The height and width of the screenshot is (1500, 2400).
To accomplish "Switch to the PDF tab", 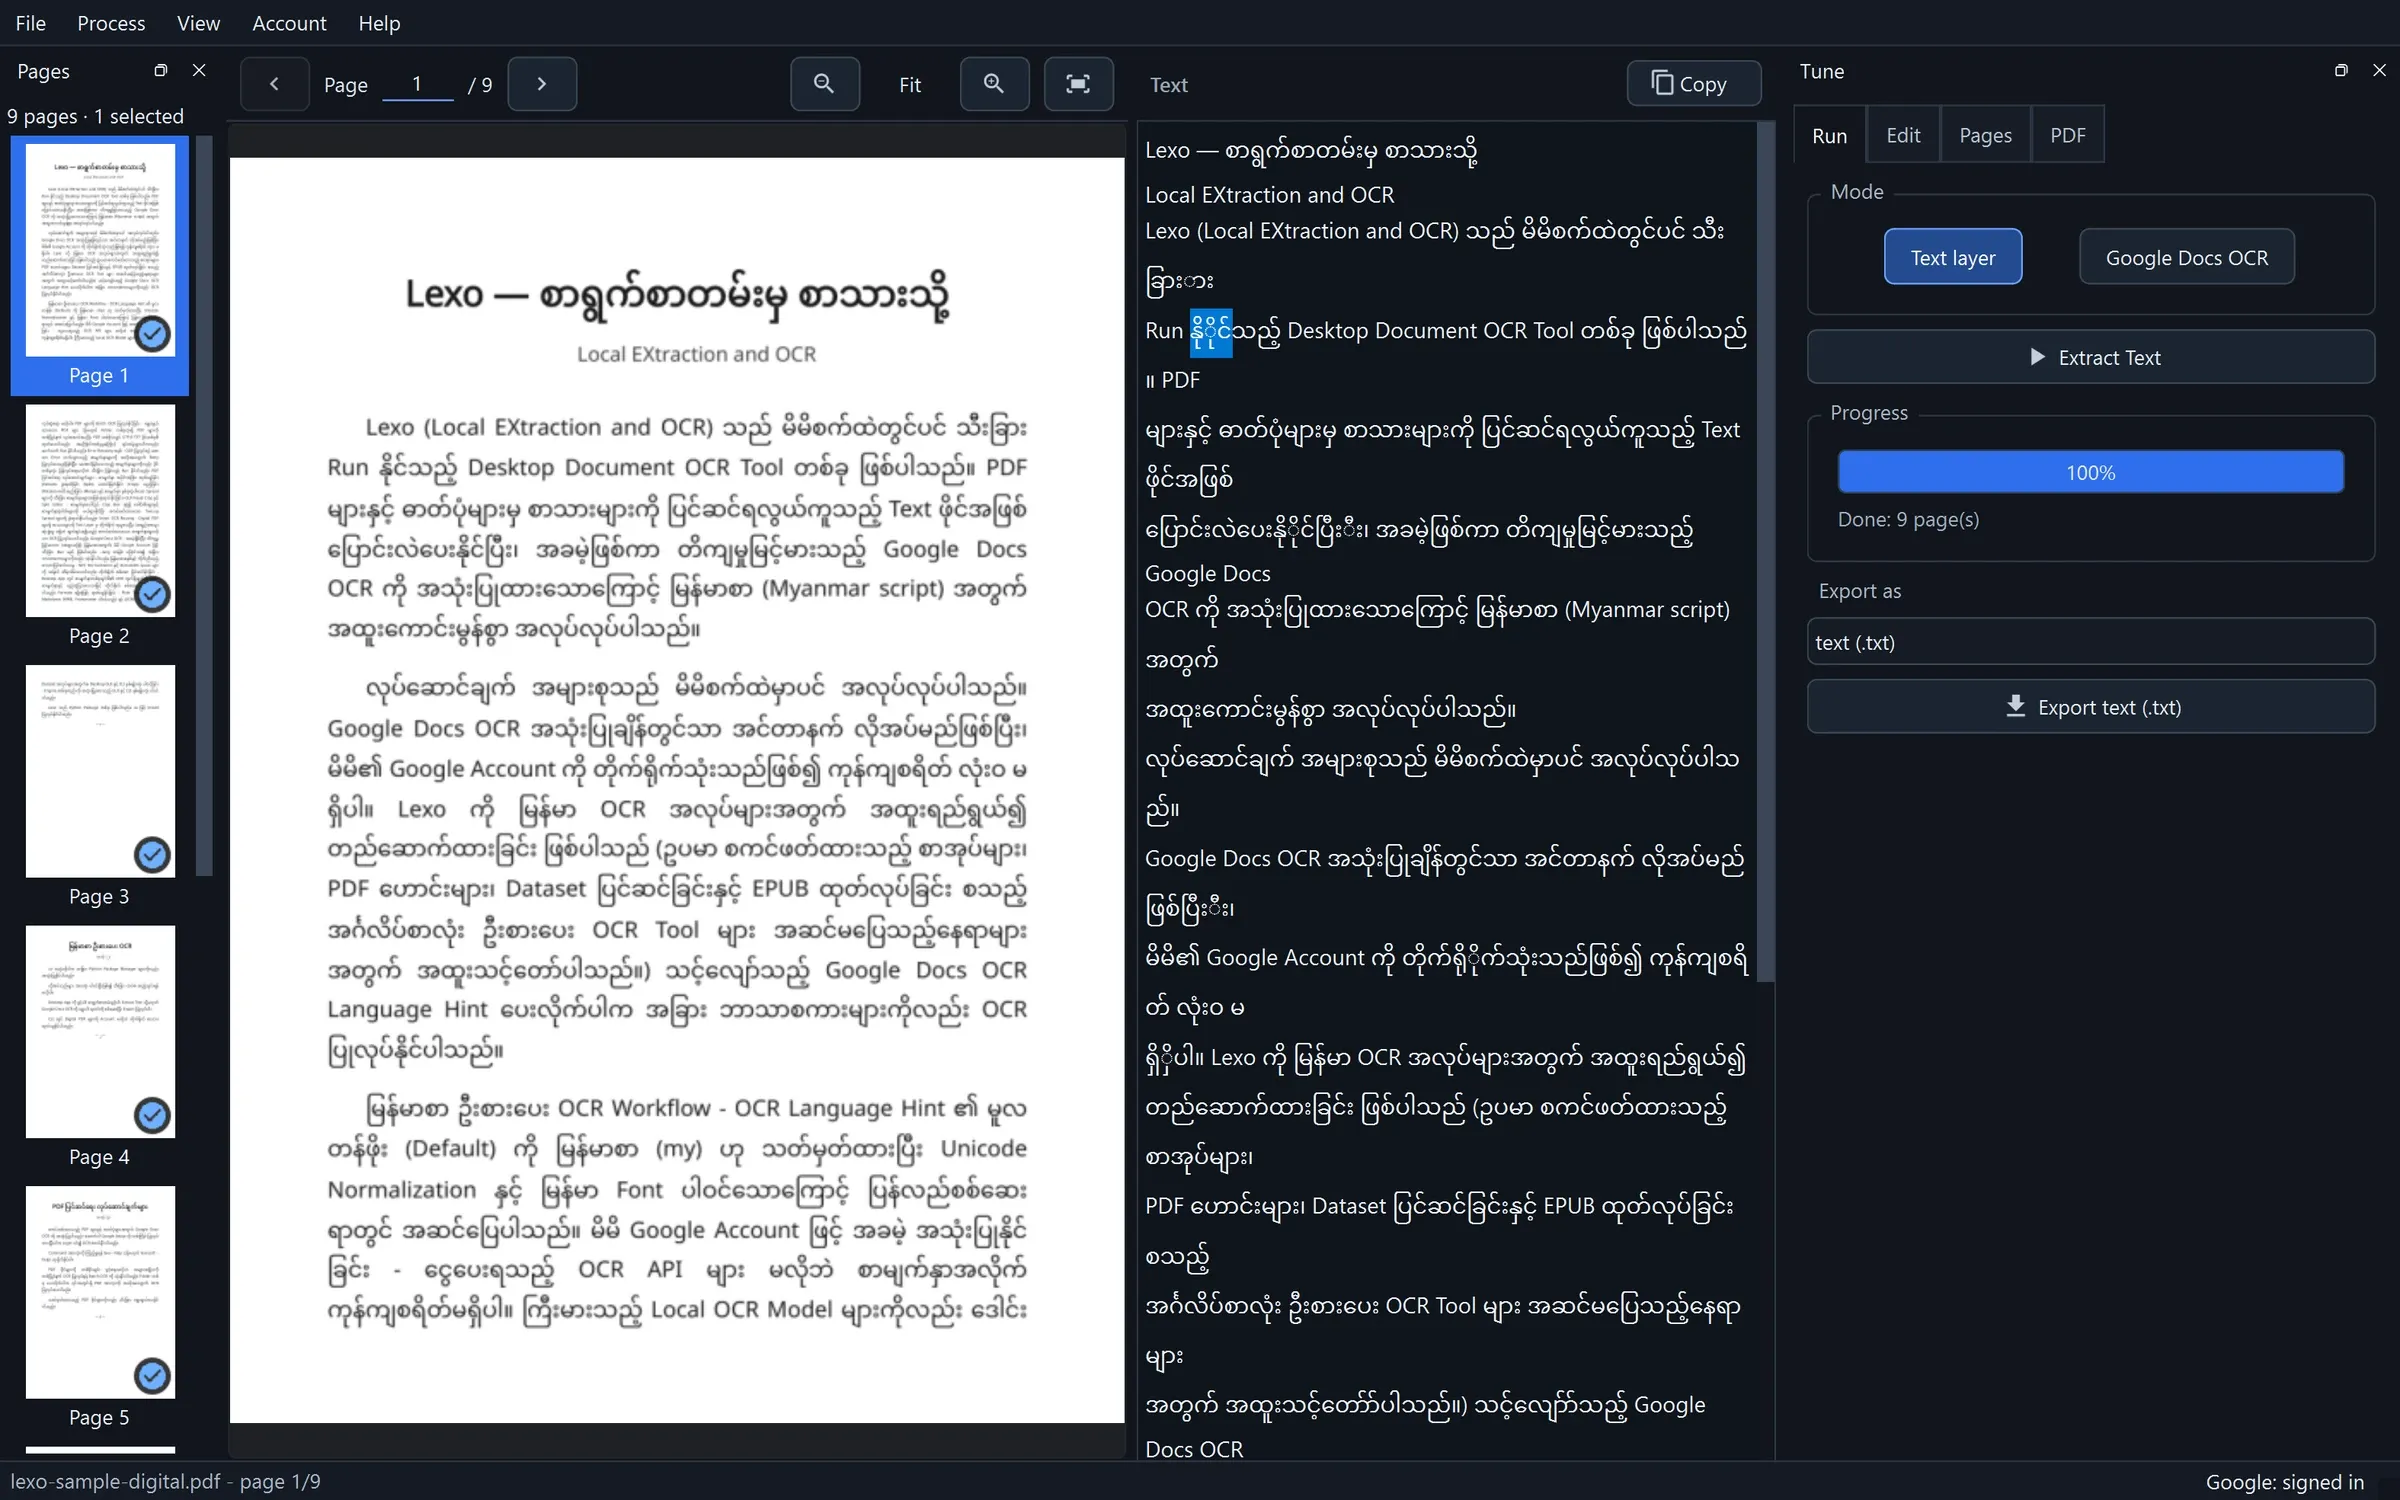I will click(x=2067, y=135).
